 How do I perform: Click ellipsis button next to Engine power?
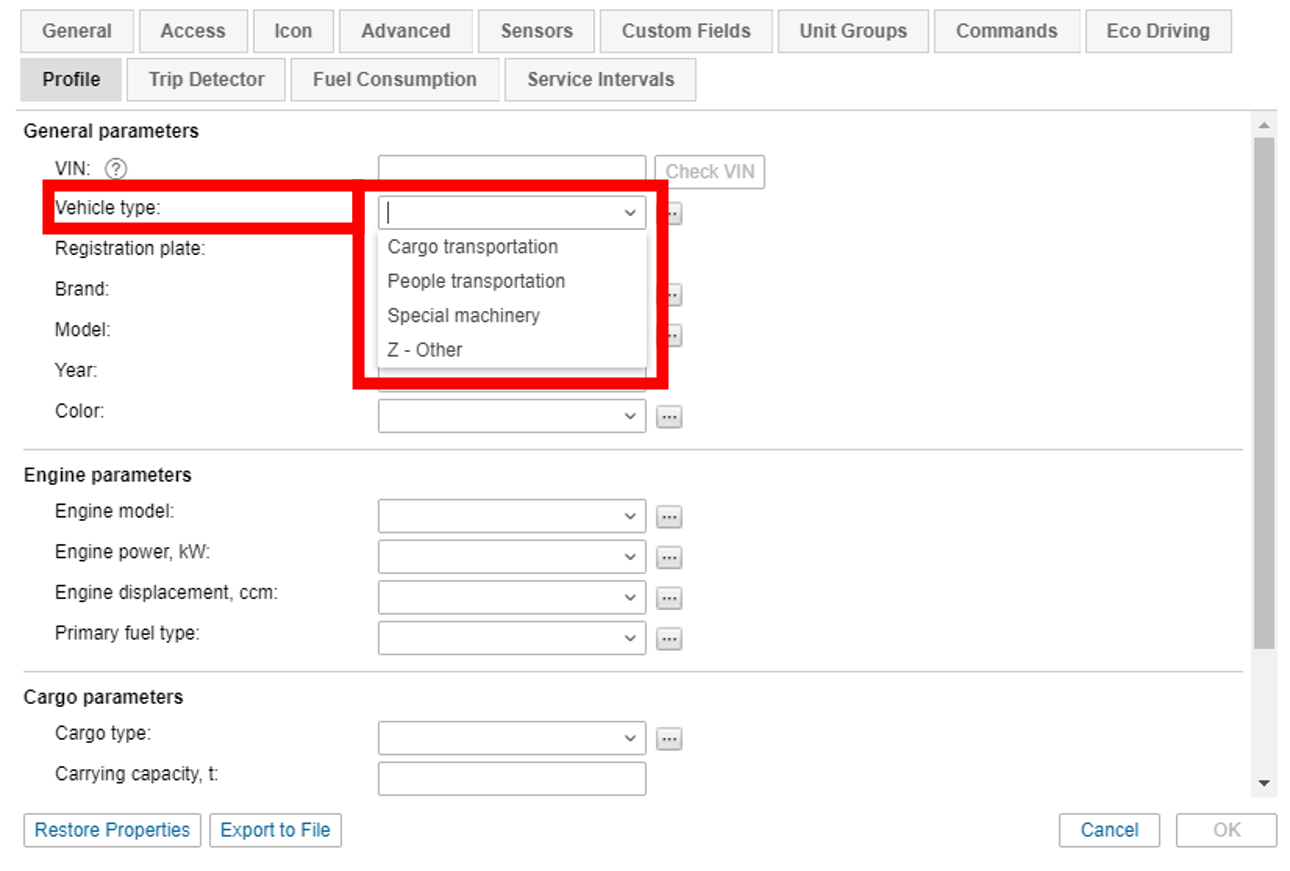click(x=669, y=557)
